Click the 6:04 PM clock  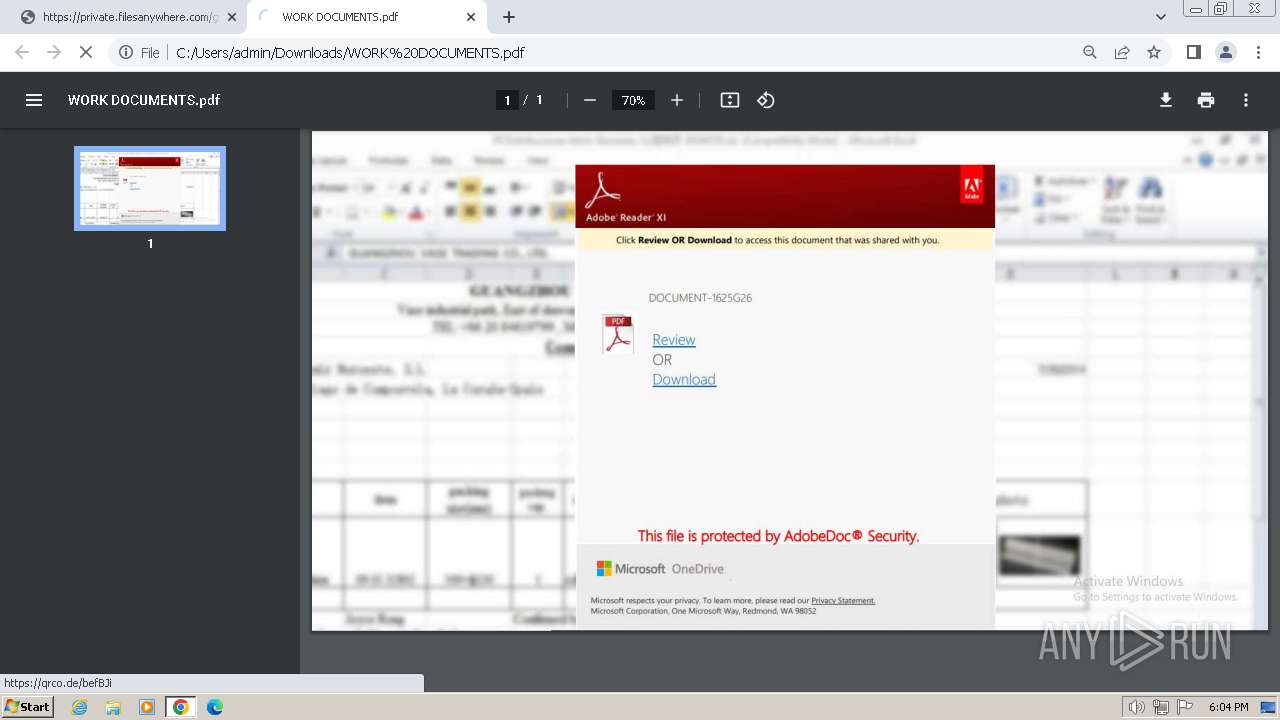(1228, 707)
